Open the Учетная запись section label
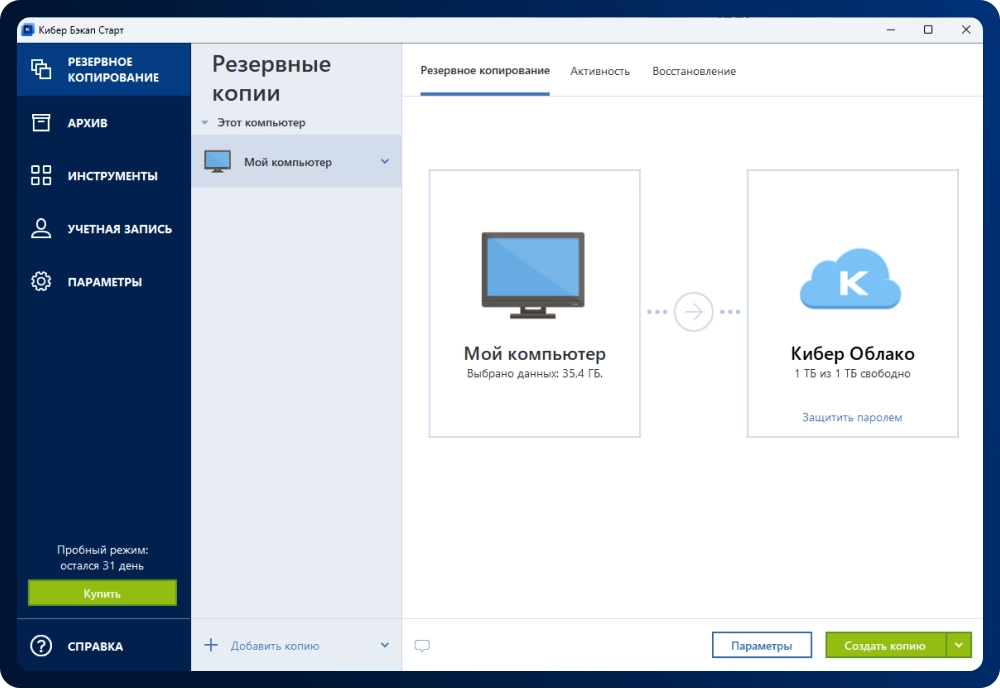The image size is (1000, 689). tap(120, 229)
